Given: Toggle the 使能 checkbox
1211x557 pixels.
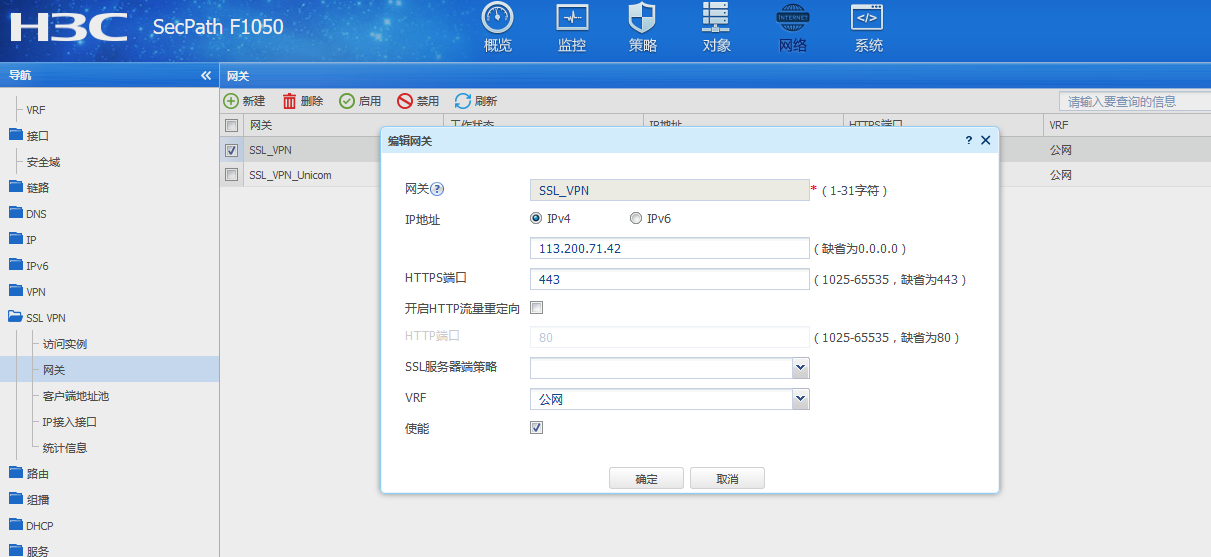Looking at the screenshot, I should tap(536, 428).
